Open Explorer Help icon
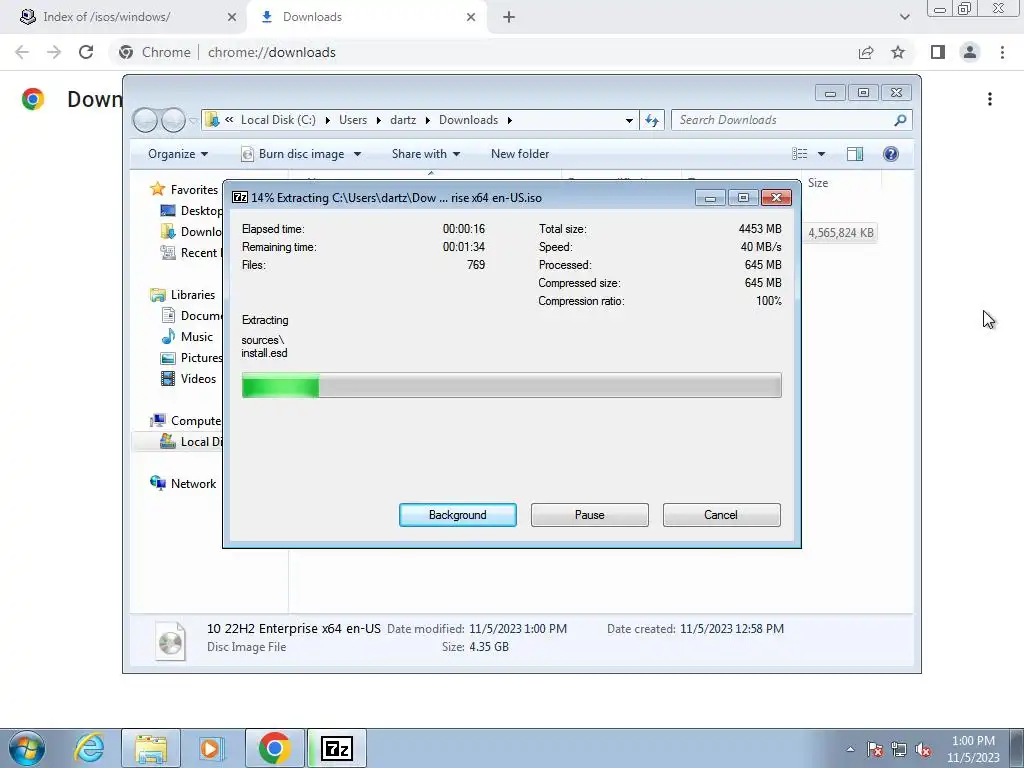 pos(891,154)
